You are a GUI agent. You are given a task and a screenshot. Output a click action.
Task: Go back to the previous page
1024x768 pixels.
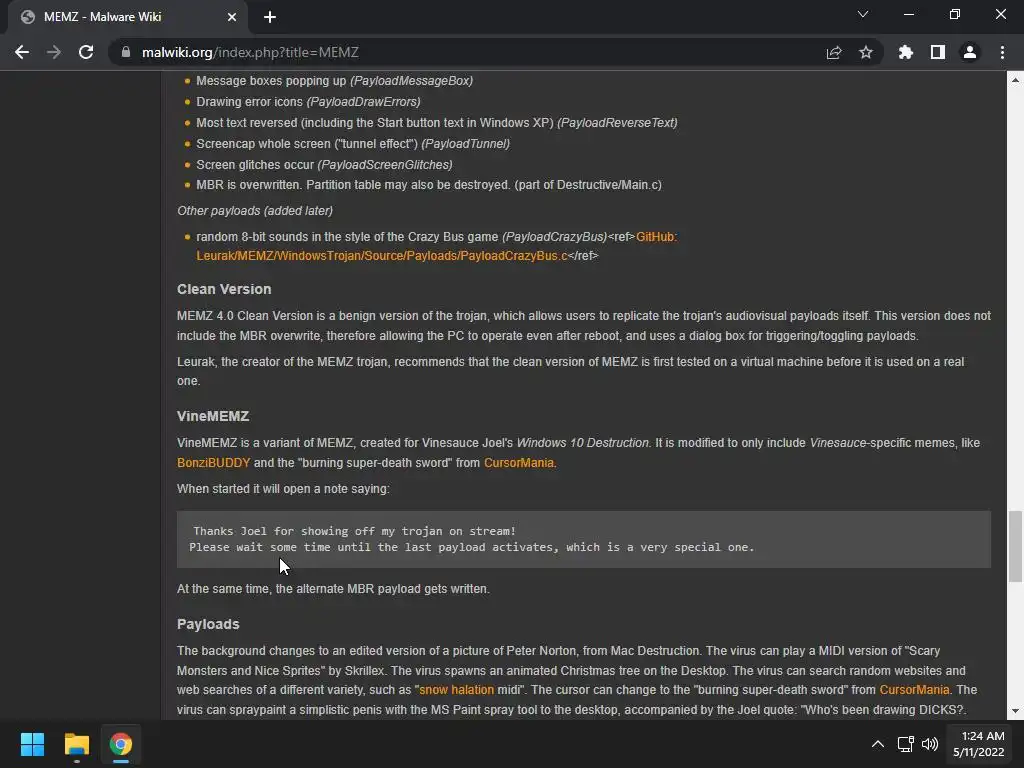(x=22, y=52)
